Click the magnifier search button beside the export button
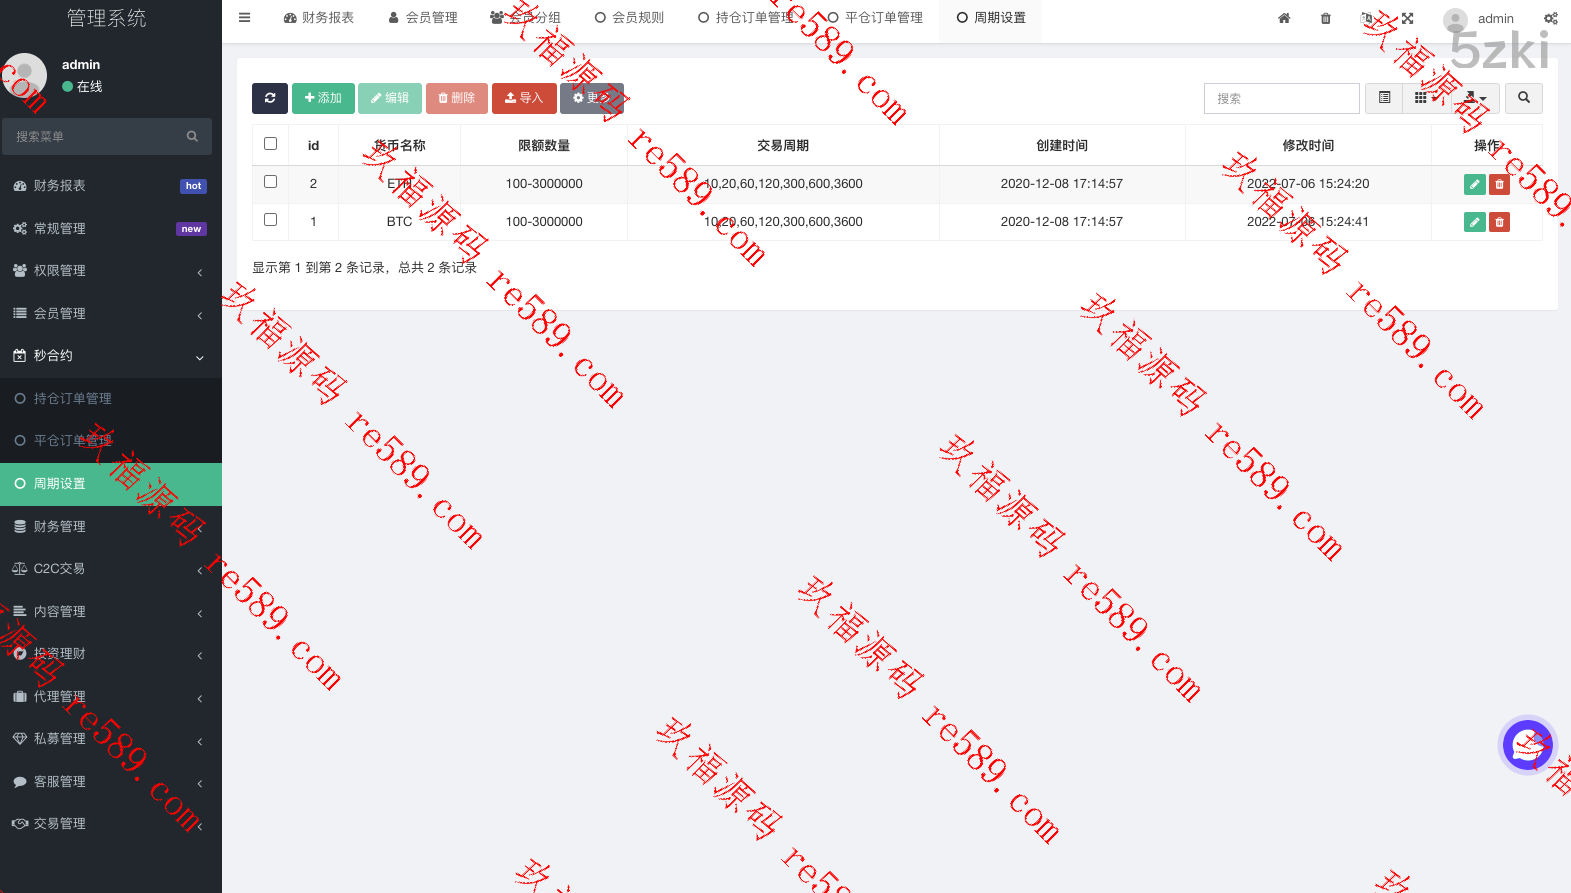Screen dimensions: 1571x893 tap(1523, 98)
